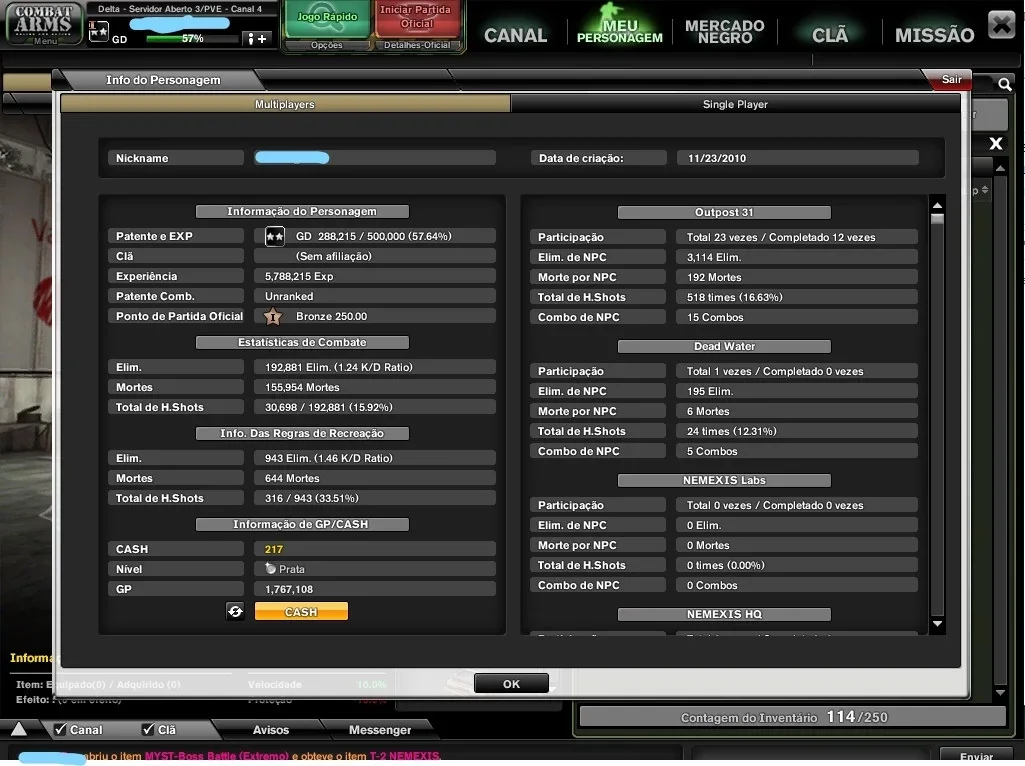The image size is (1025, 766).
Task: Click the rank star icon beside Bronze
Action: coord(273,317)
